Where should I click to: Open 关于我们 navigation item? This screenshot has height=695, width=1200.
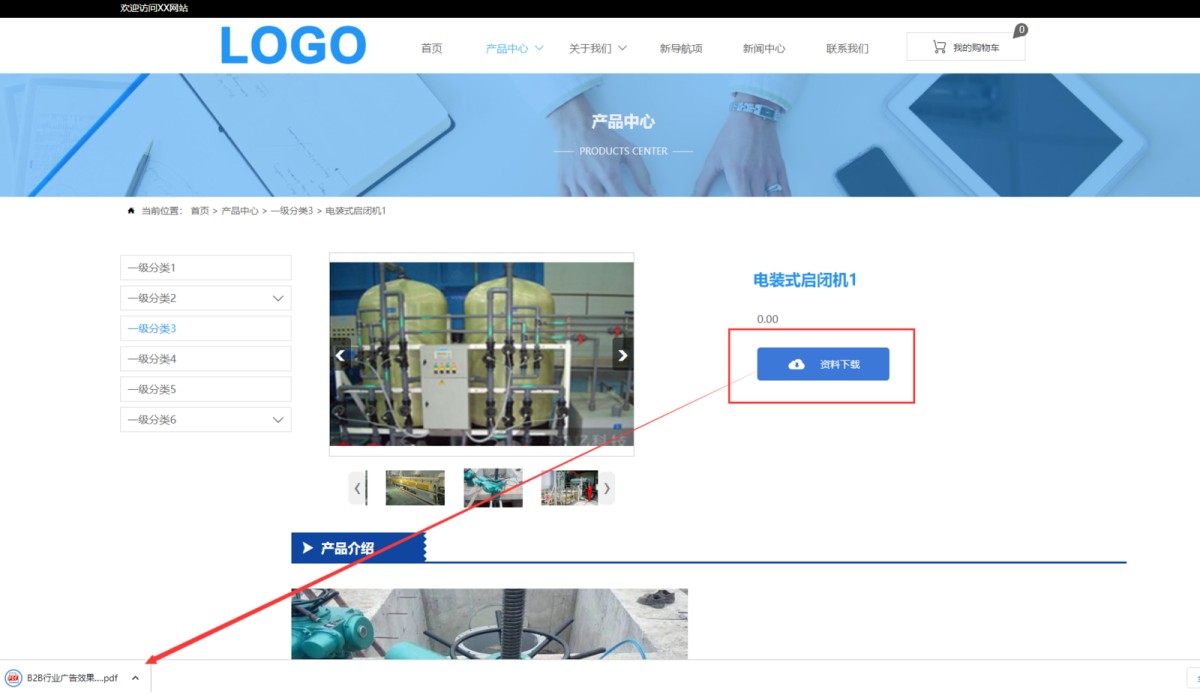point(590,48)
